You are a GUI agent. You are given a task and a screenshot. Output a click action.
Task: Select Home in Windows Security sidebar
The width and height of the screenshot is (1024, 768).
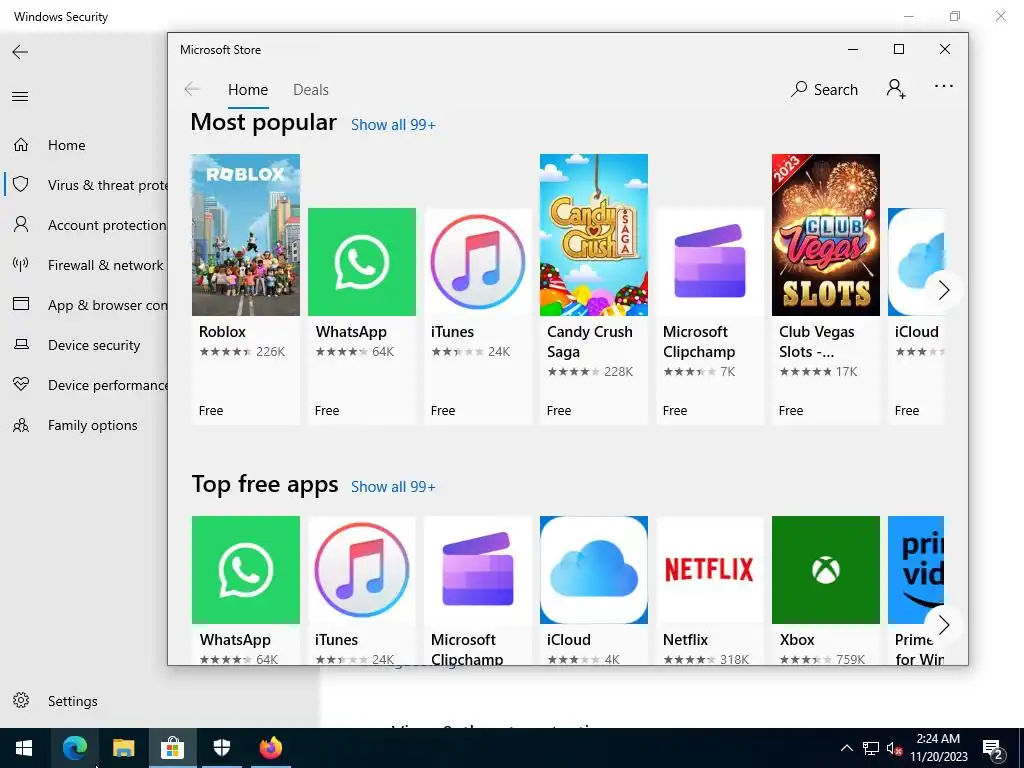click(85, 145)
